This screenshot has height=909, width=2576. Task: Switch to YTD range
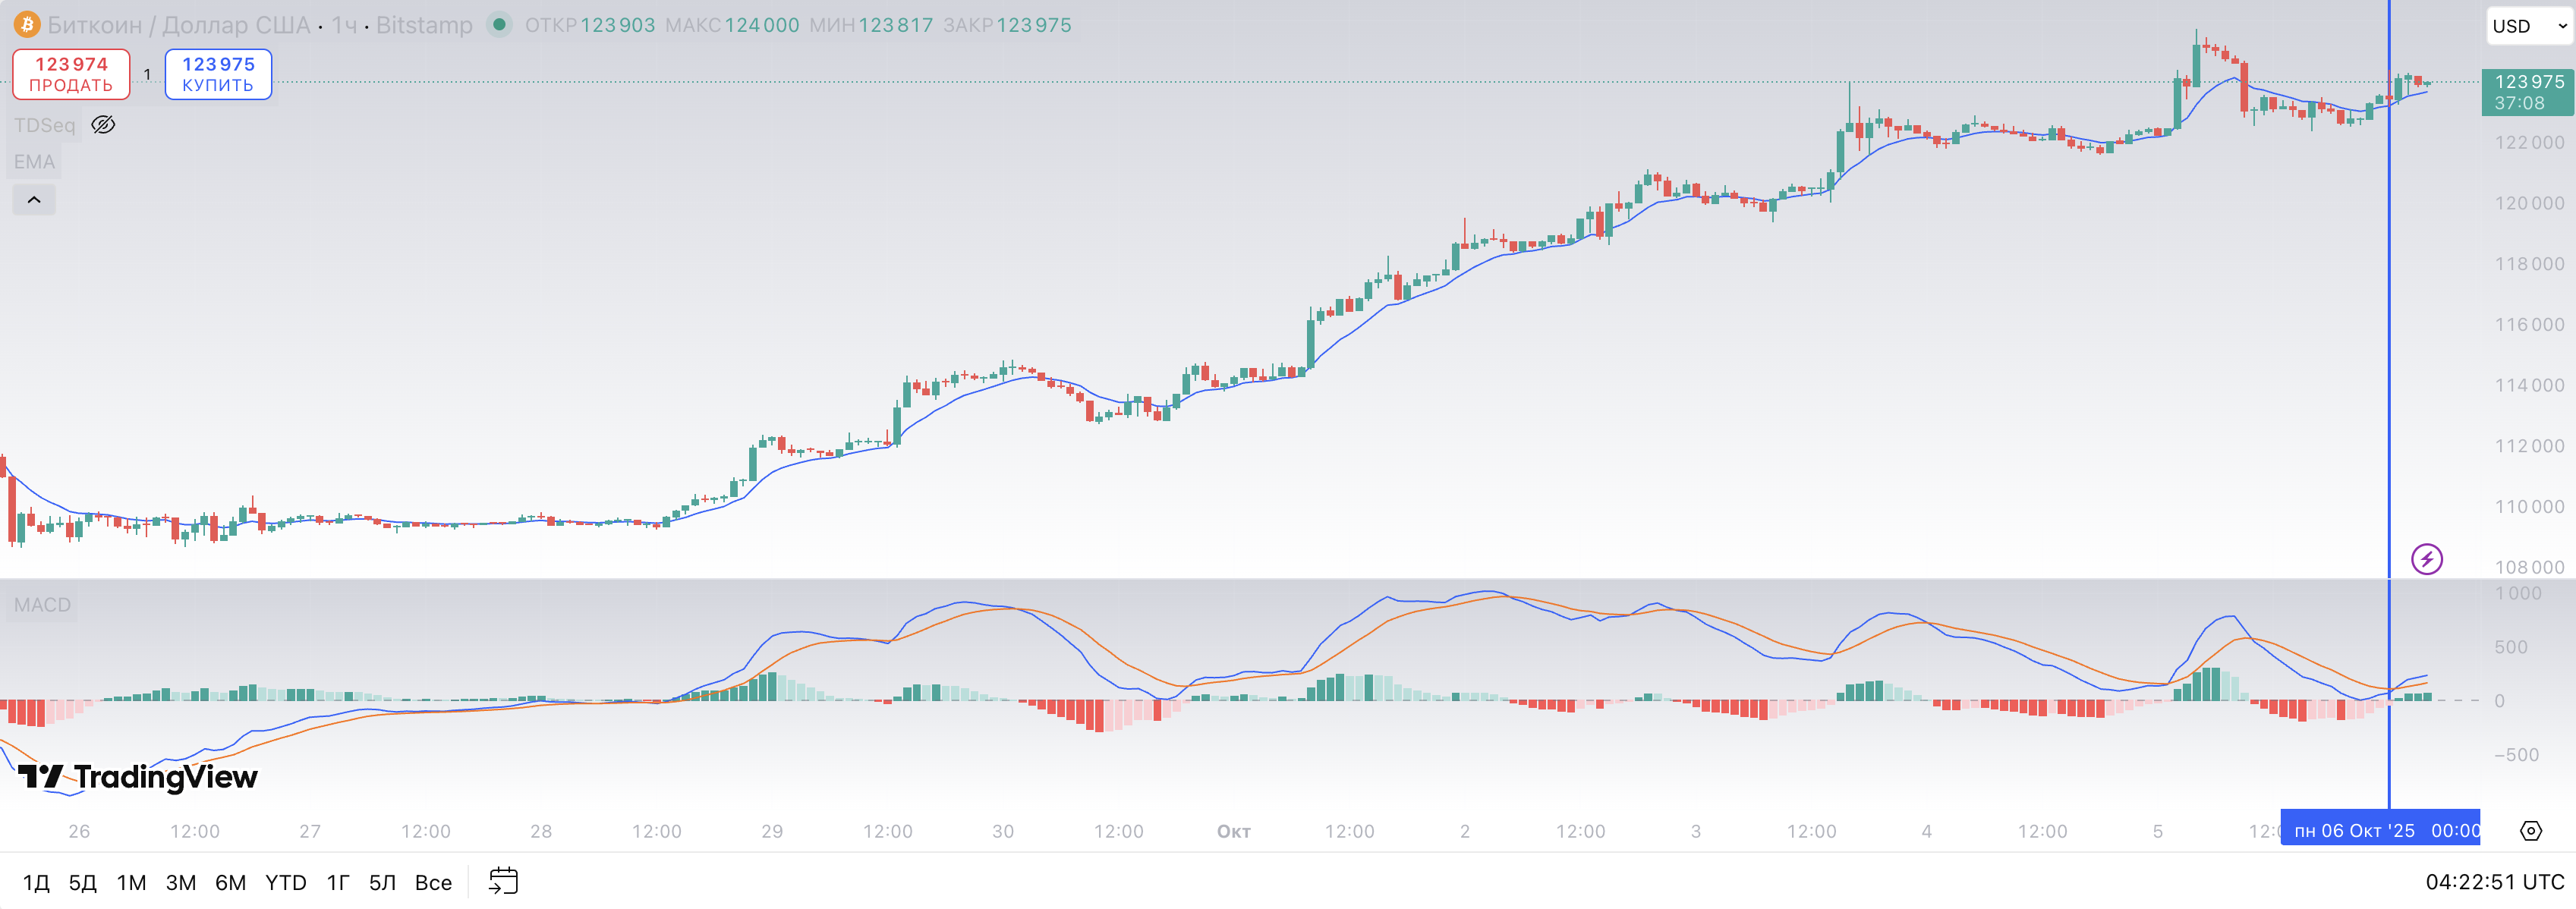pyautogui.click(x=285, y=882)
